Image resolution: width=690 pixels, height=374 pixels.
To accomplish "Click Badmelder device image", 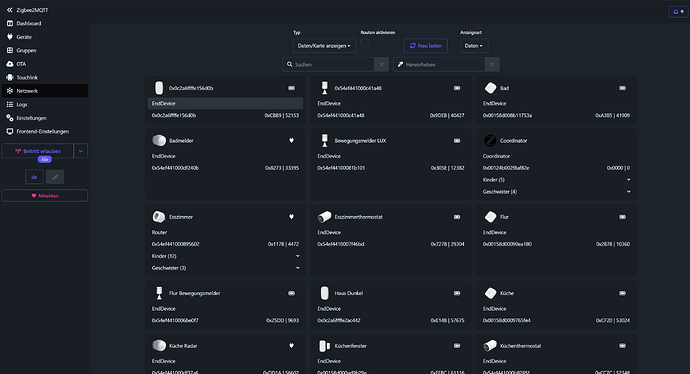I will 159,140.
